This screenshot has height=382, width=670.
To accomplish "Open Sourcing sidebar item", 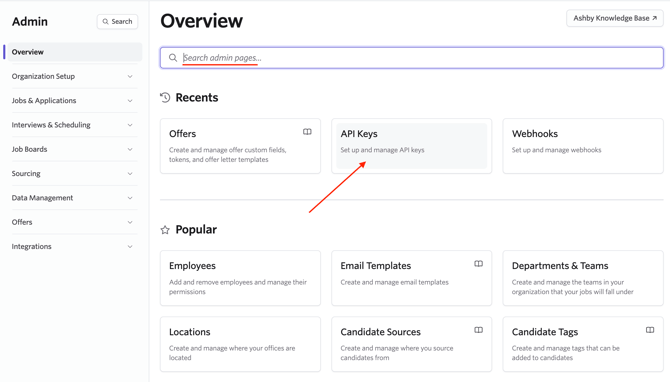I will [x=74, y=174].
